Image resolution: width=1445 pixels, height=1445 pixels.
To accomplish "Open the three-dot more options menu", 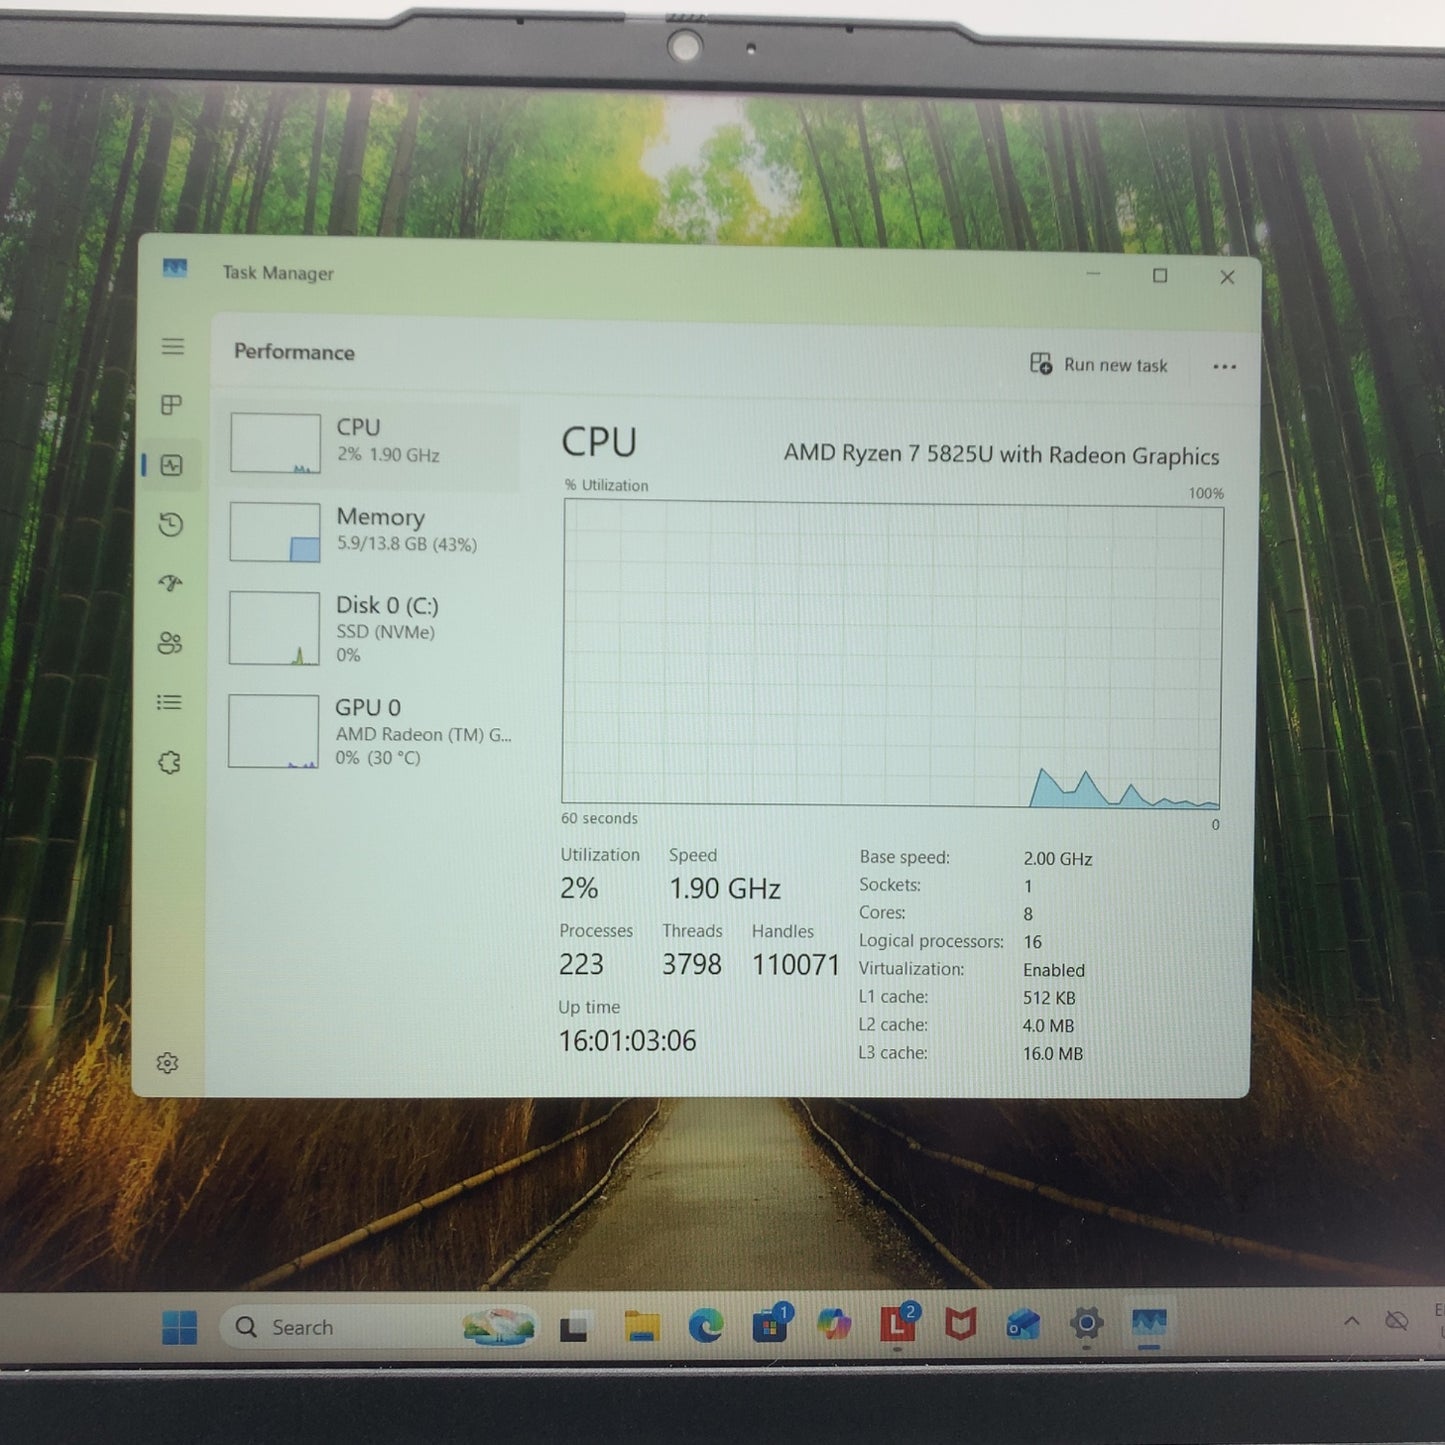I will [1224, 367].
